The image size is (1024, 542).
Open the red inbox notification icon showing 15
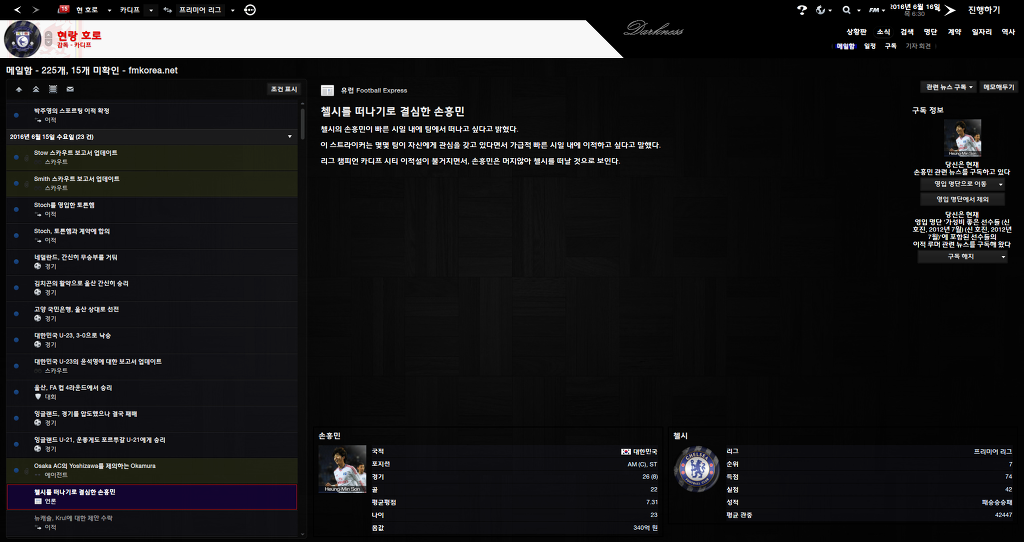coord(63,9)
